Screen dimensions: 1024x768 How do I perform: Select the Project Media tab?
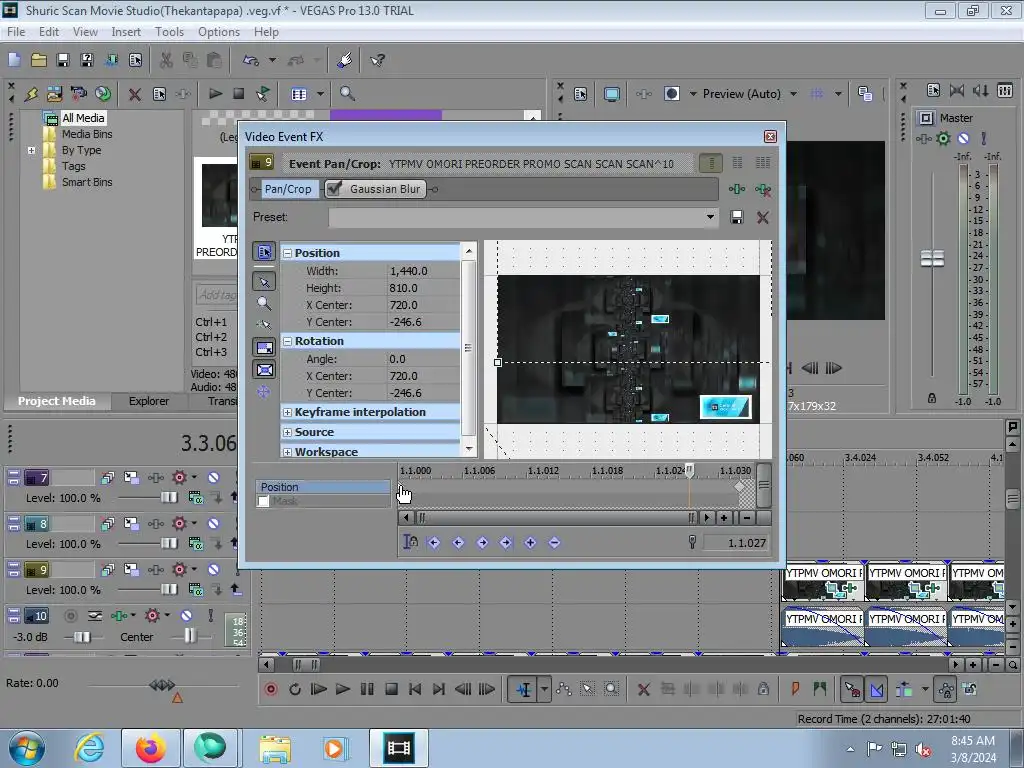(57, 401)
